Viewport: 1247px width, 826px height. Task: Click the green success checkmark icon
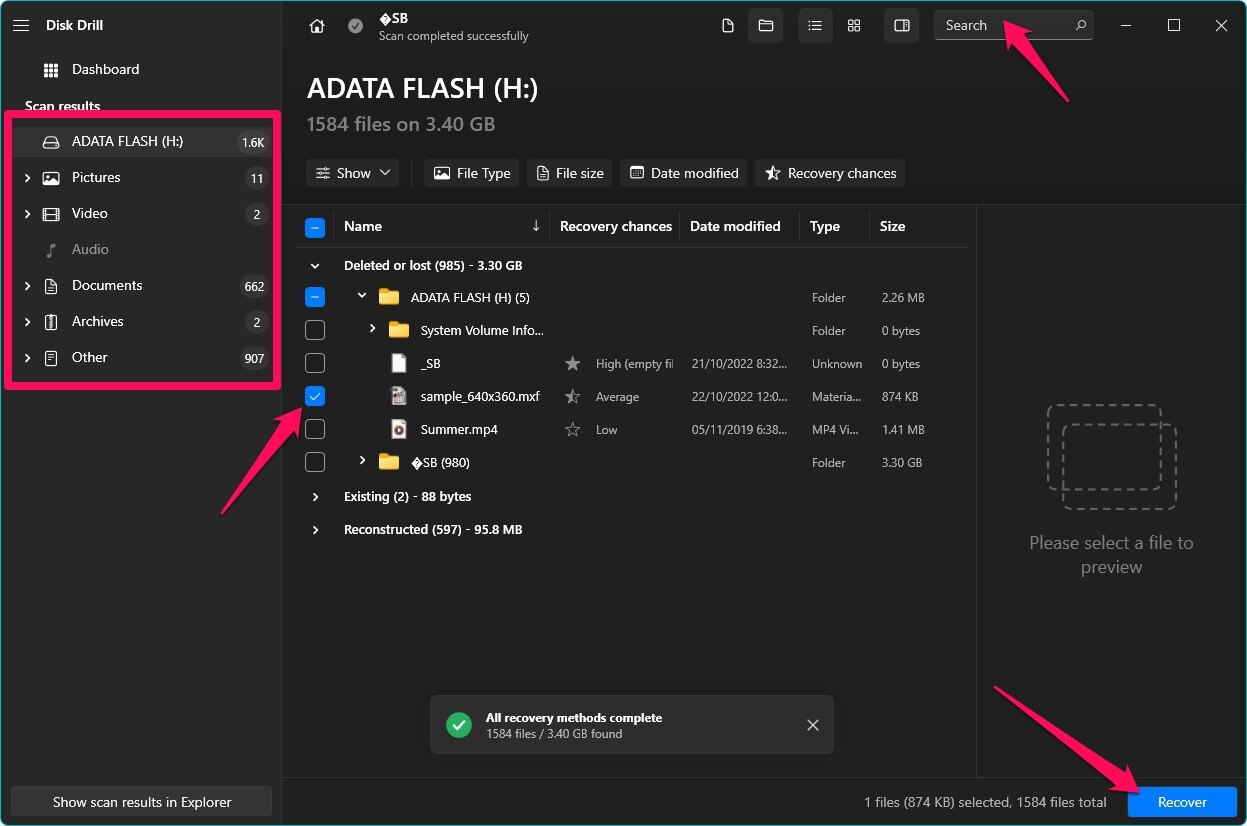point(459,725)
